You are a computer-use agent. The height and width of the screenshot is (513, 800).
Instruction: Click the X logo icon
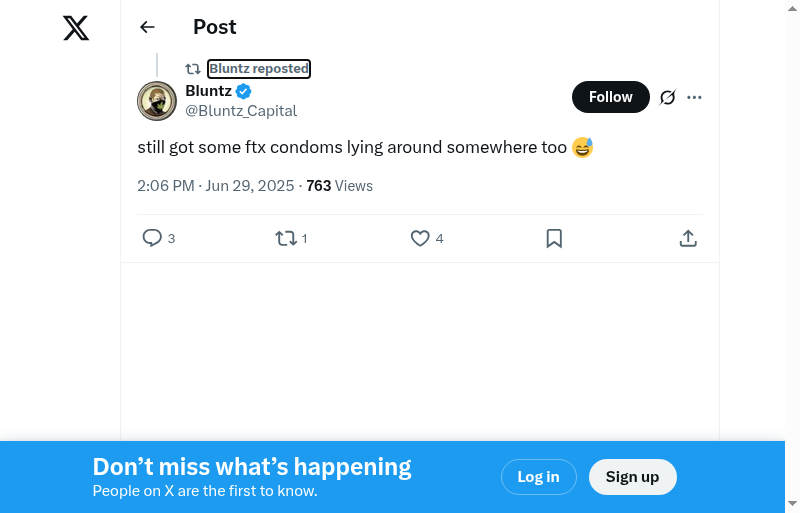point(76,28)
